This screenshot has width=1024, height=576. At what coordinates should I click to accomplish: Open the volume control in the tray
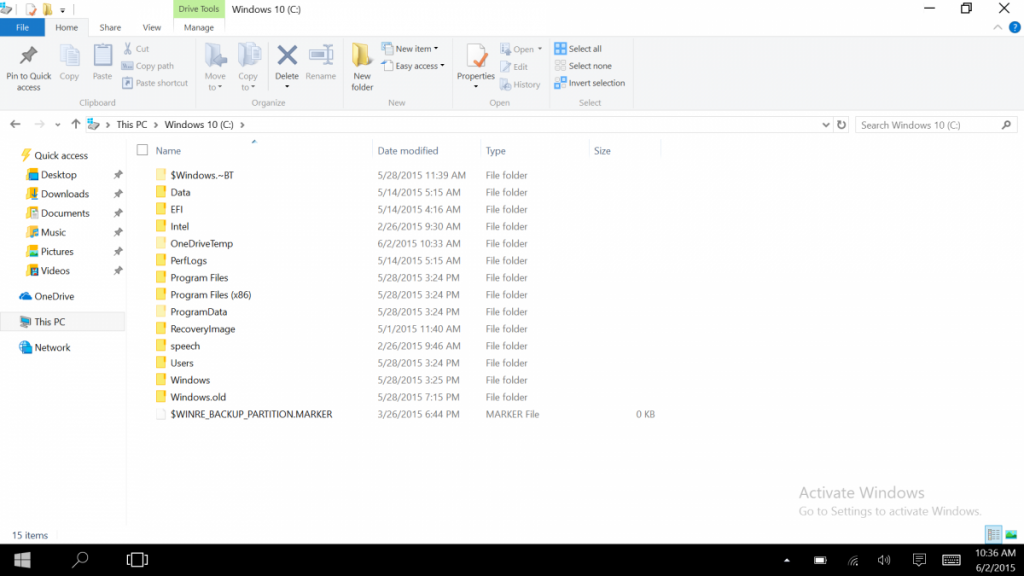[x=884, y=560]
